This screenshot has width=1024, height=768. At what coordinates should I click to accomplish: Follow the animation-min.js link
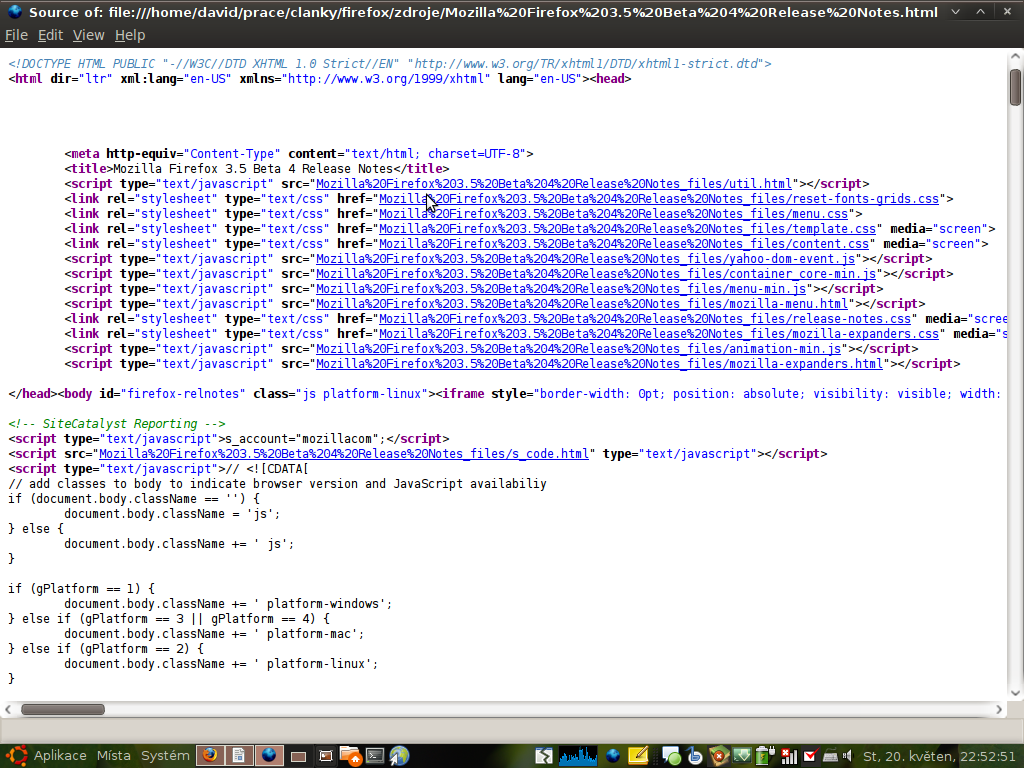click(x=579, y=349)
